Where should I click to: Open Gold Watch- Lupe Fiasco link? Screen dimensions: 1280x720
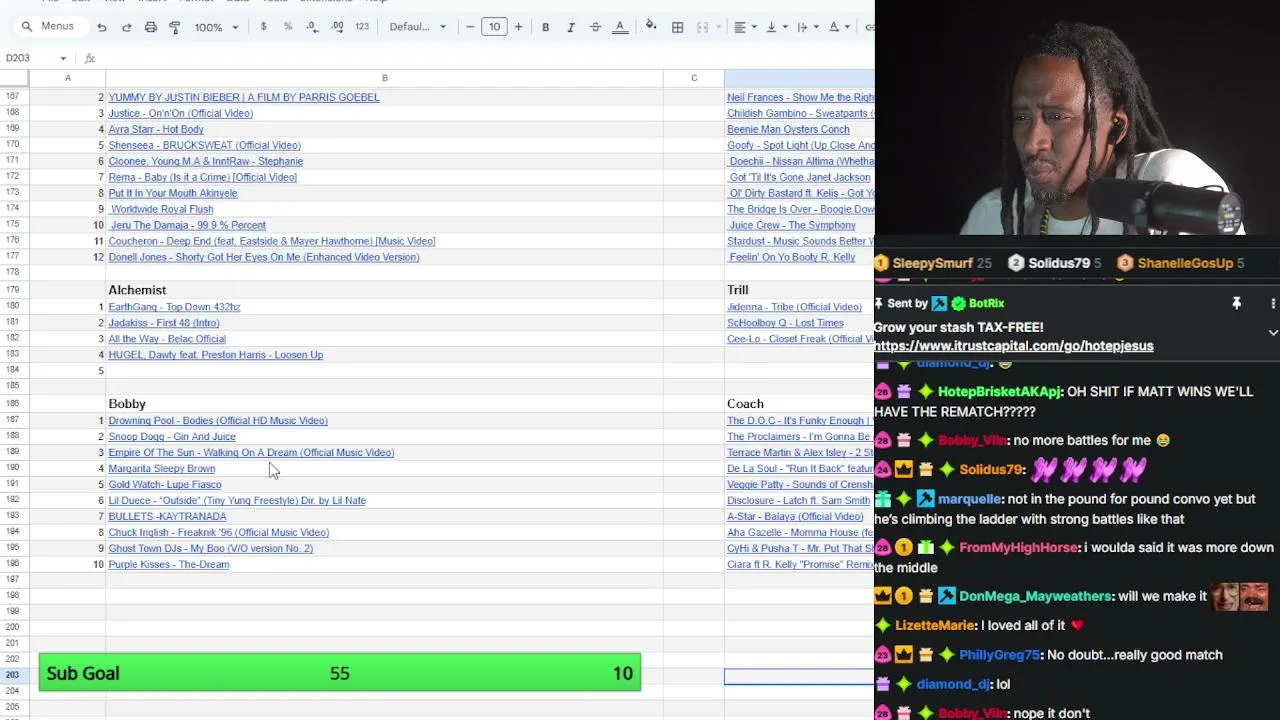click(165, 485)
